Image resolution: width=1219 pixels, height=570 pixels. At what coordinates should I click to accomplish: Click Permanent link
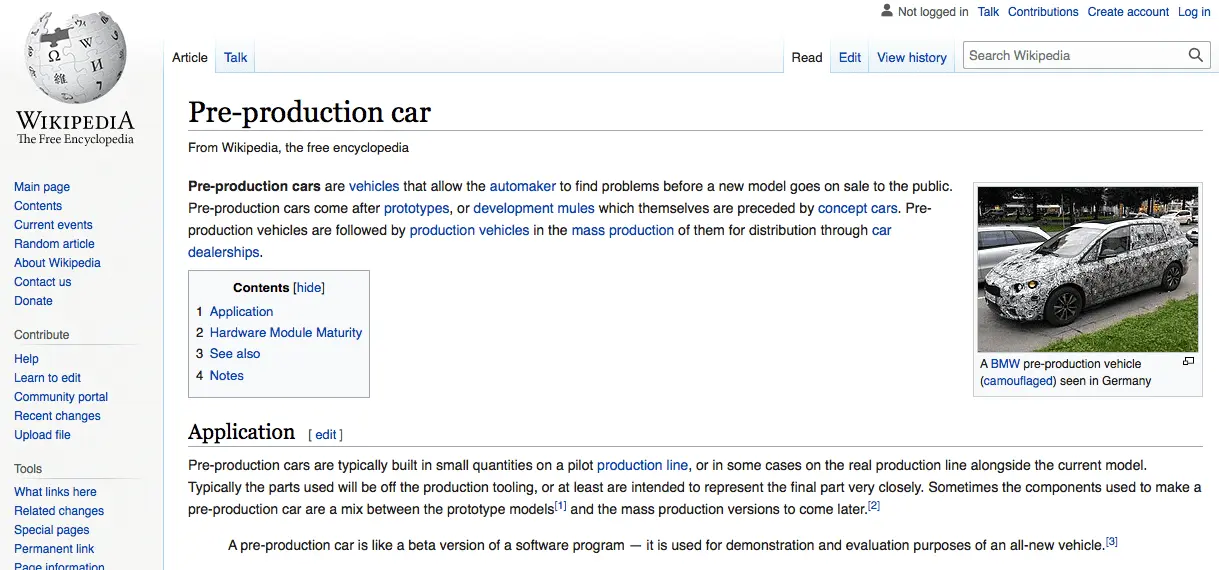click(54, 549)
